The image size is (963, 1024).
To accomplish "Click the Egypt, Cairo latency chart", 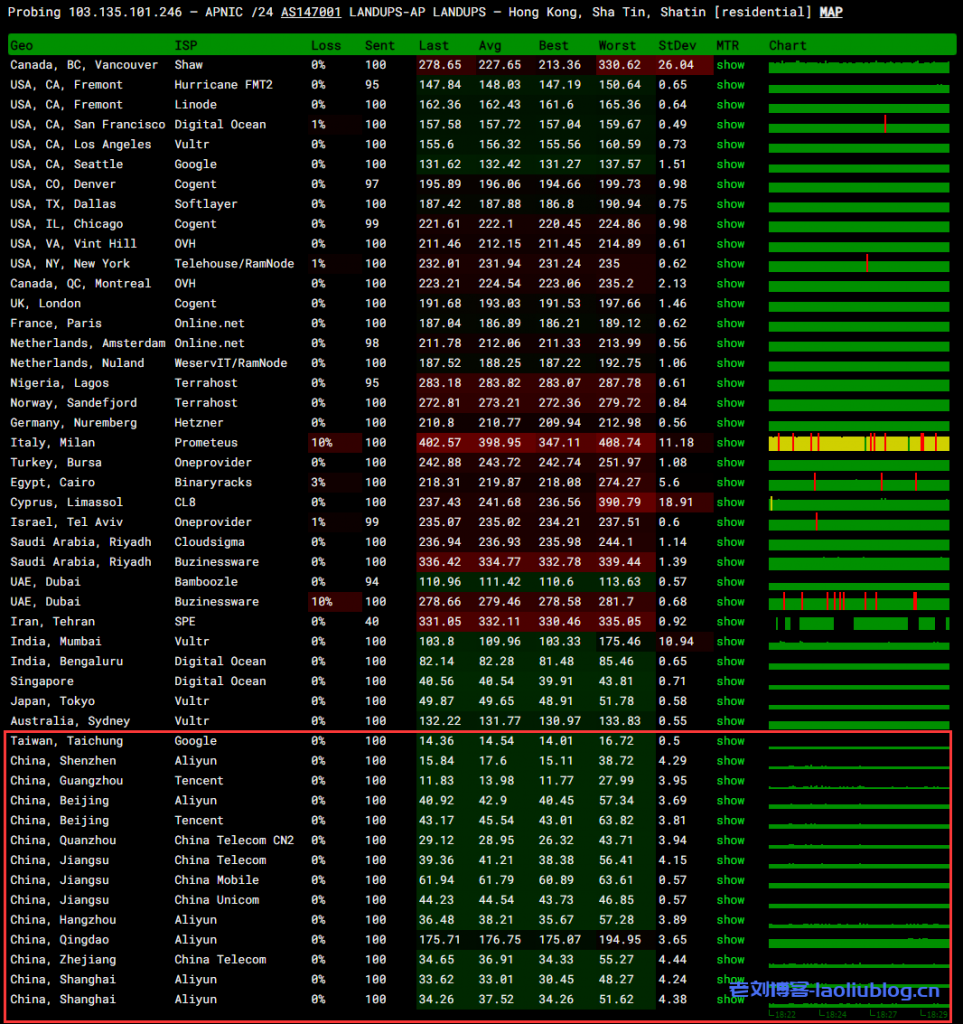I will (x=858, y=483).
